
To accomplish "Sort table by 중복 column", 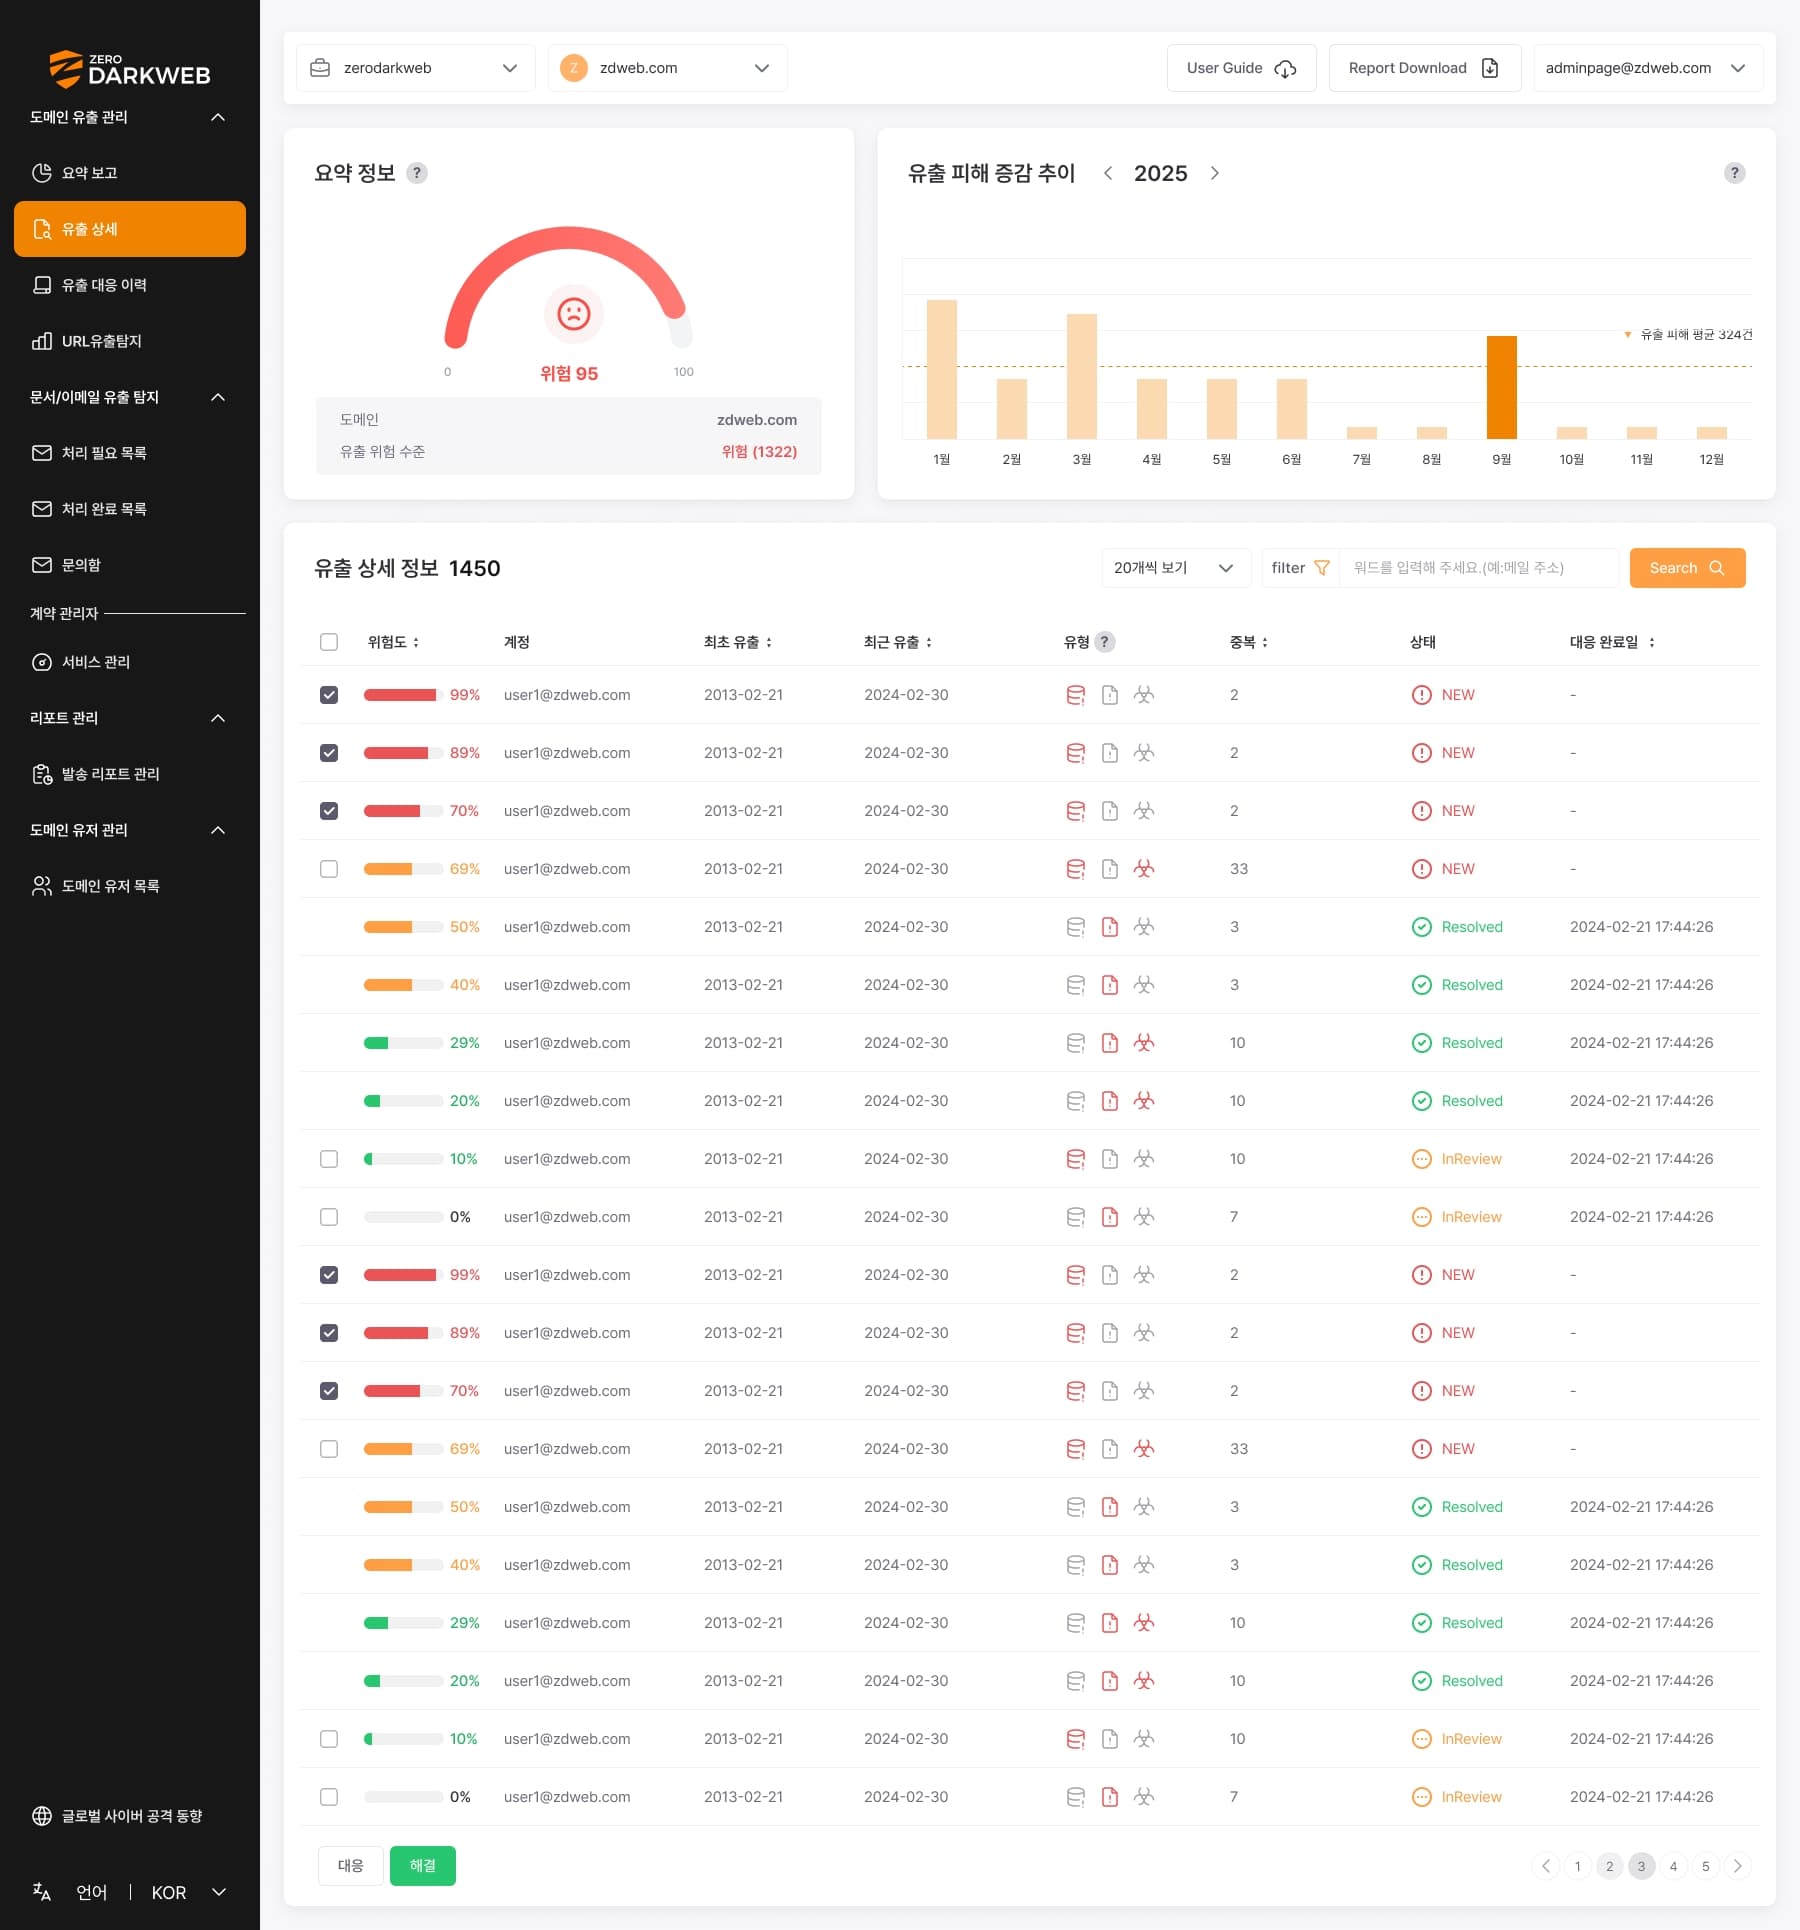I will click(1265, 642).
